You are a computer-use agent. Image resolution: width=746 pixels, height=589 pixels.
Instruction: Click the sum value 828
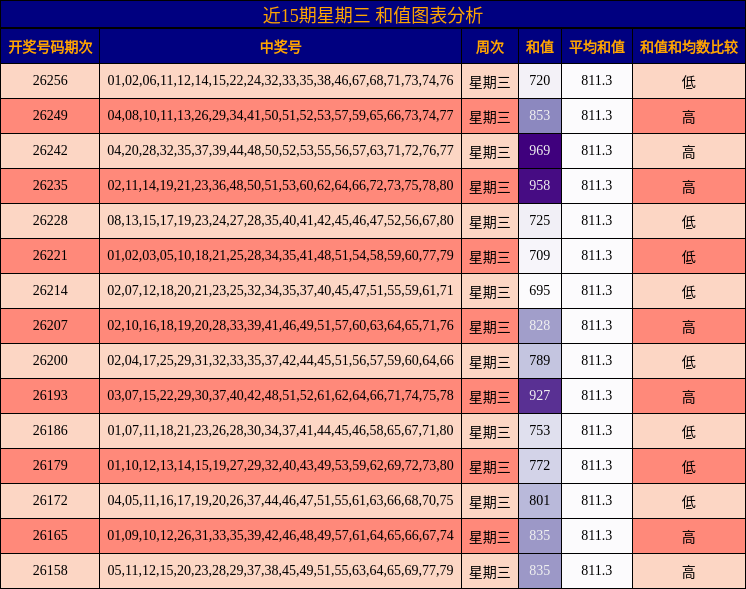(540, 325)
